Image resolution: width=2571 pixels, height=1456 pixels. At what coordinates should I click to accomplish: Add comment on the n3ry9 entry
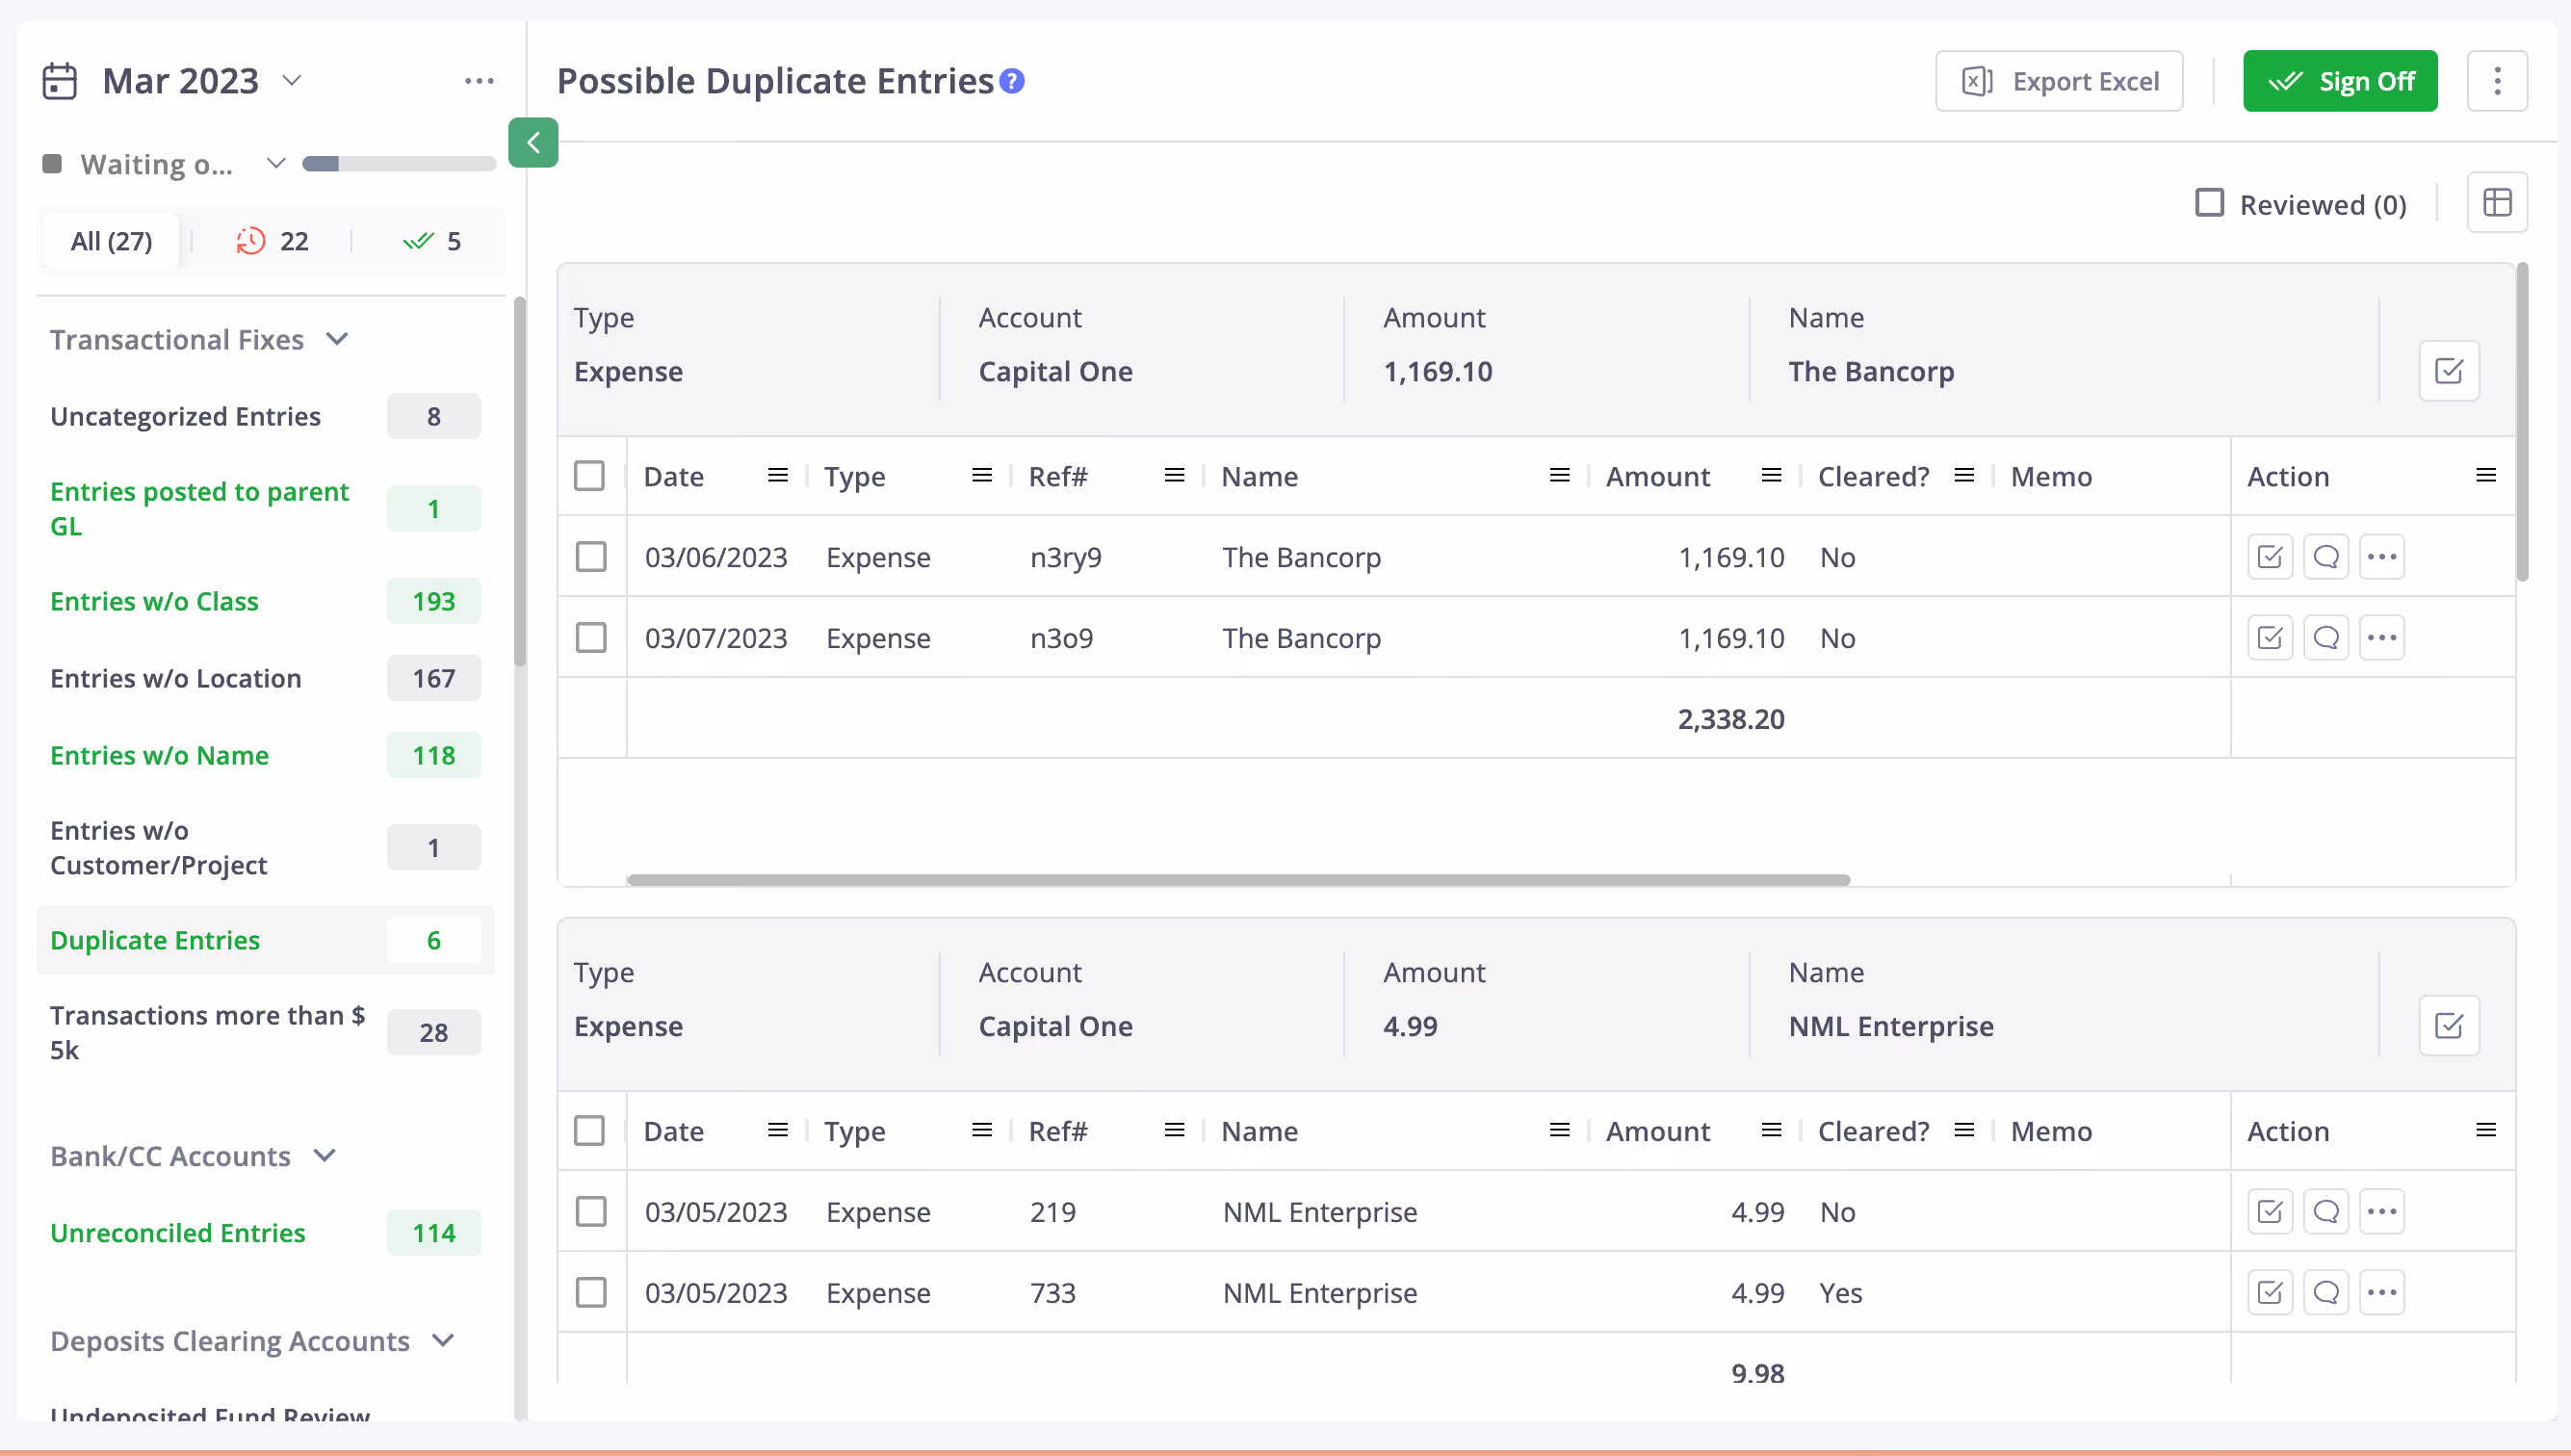pyautogui.click(x=2326, y=557)
